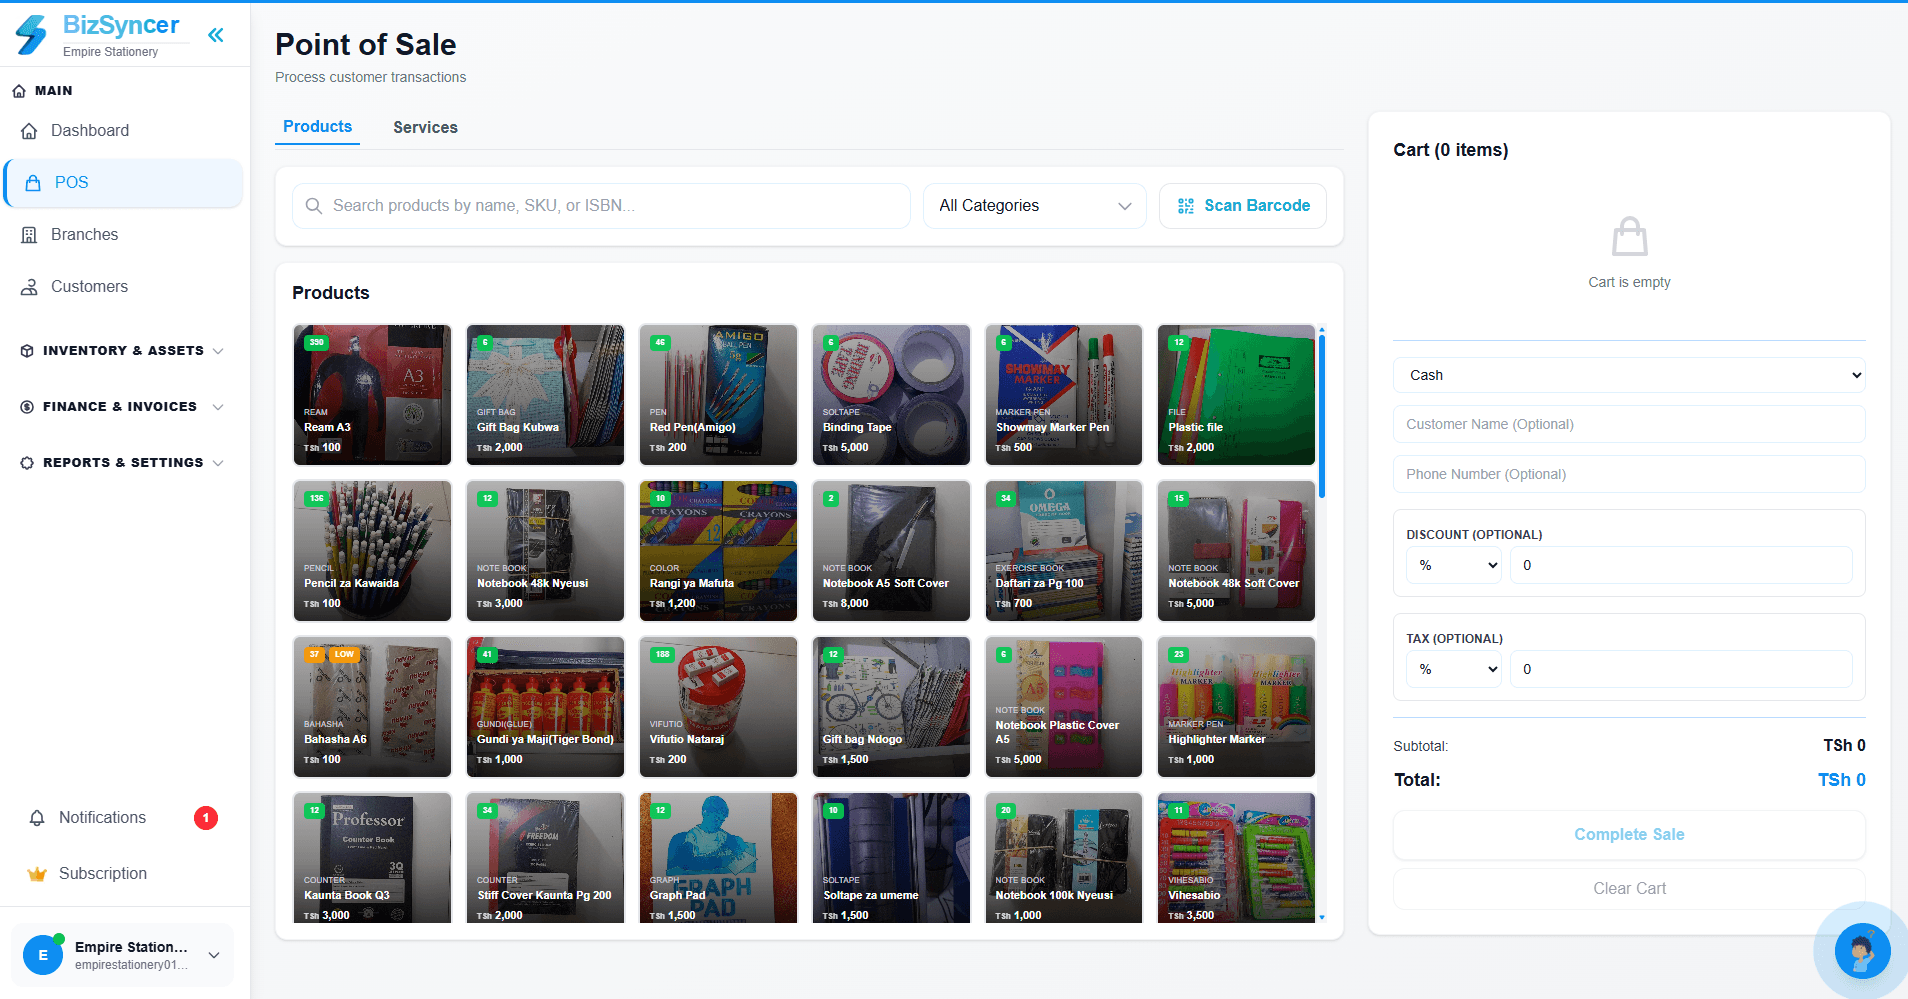Open discount type percent dropdown
The image size is (1908, 999).
[1455, 565]
